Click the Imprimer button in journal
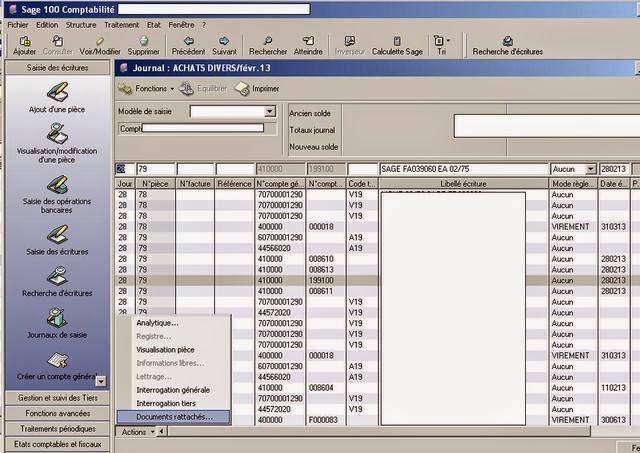 click(x=257, y=89)
